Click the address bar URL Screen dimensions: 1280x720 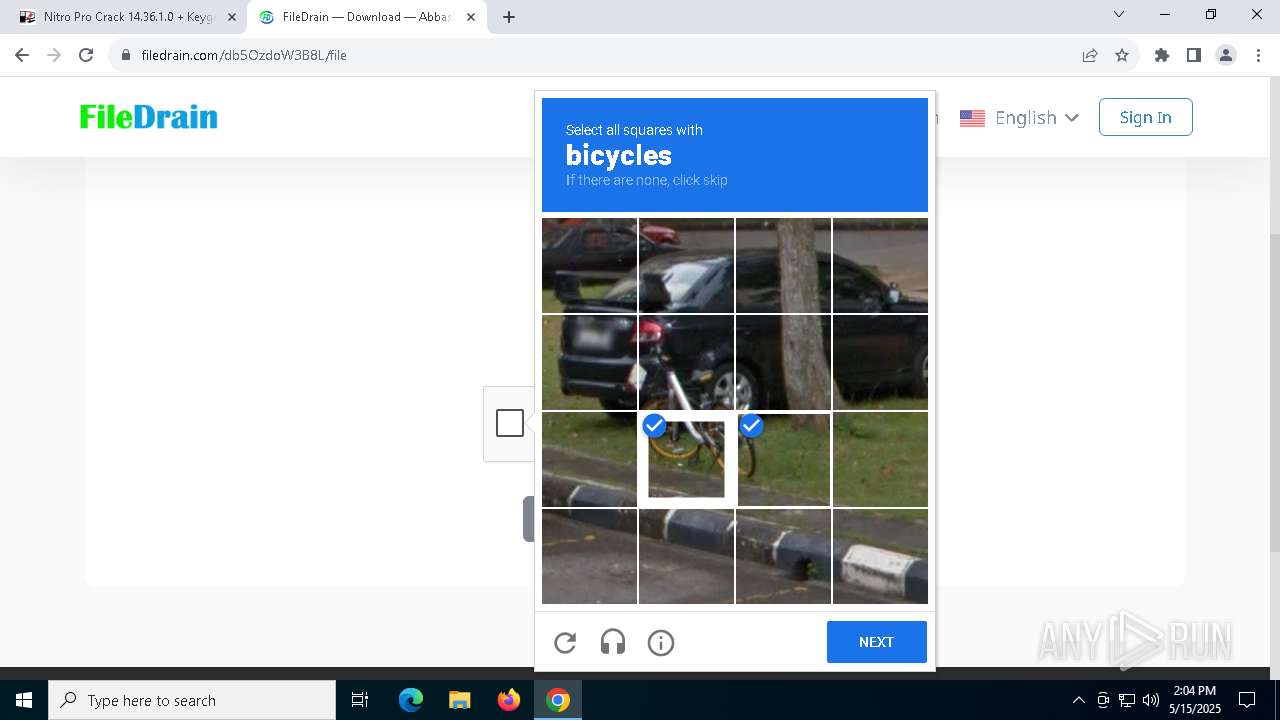(x=244, y=55)
